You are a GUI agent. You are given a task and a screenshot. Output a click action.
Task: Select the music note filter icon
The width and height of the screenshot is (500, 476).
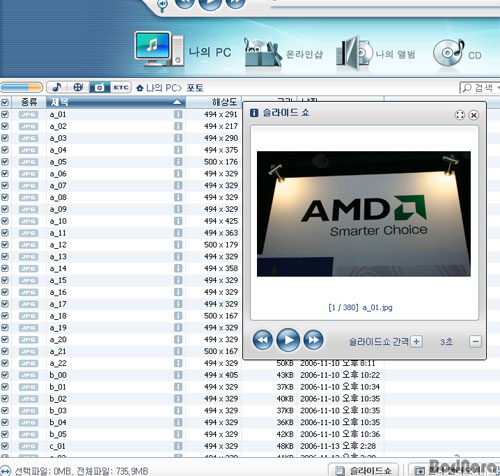(57, 87)
